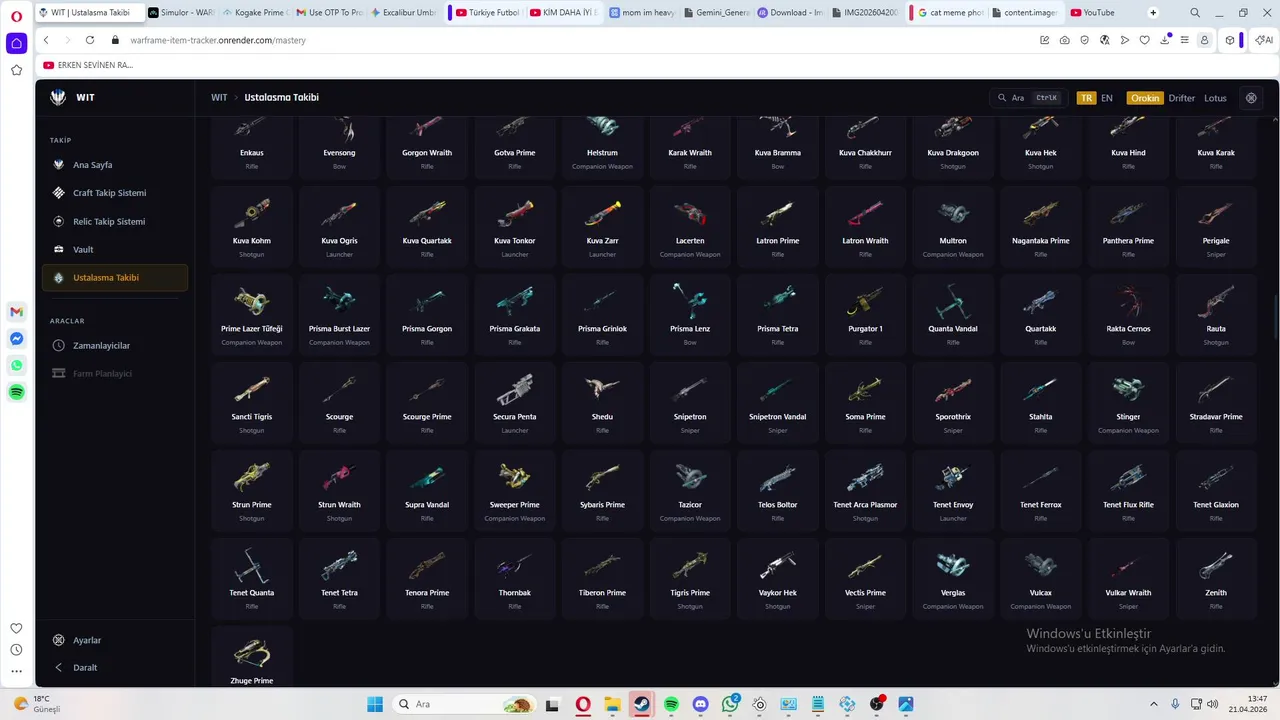Select the Rakta Cernos bow icon

[1128, 301]
